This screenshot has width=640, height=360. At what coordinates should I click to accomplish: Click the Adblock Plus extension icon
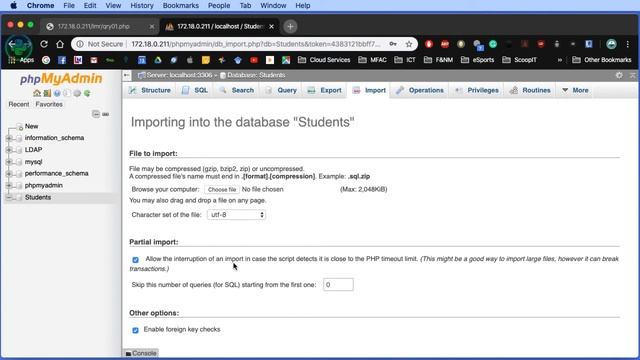tap(444, 44)
